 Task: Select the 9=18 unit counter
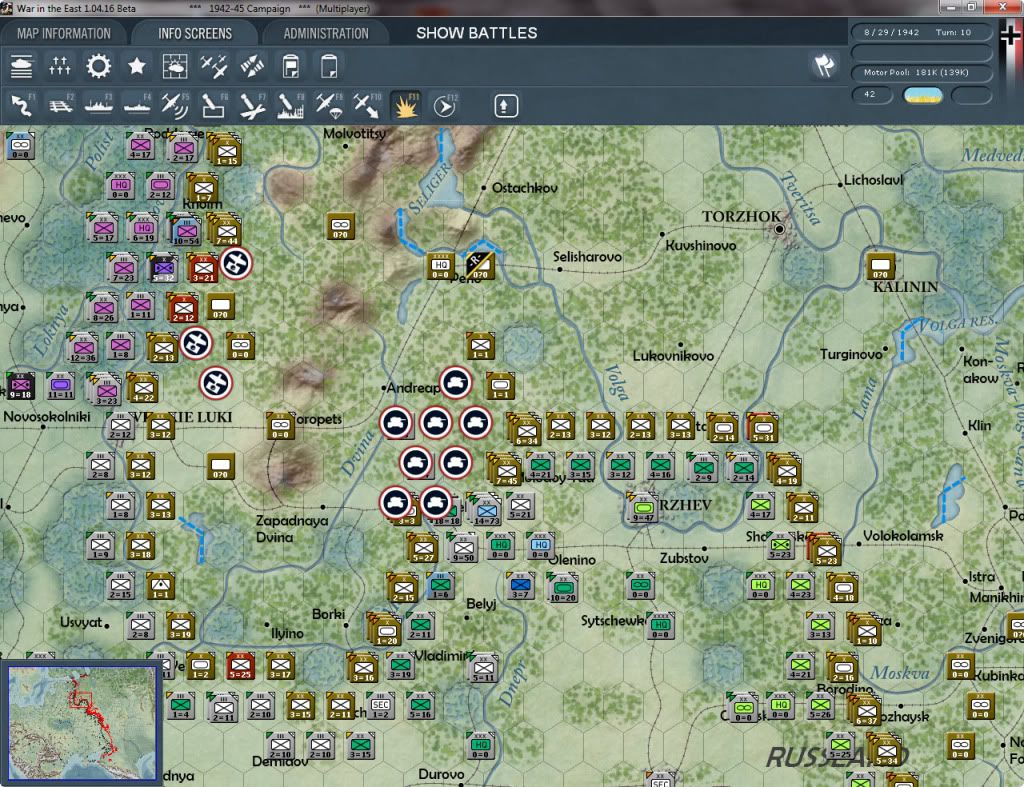(x=20, y=387)
